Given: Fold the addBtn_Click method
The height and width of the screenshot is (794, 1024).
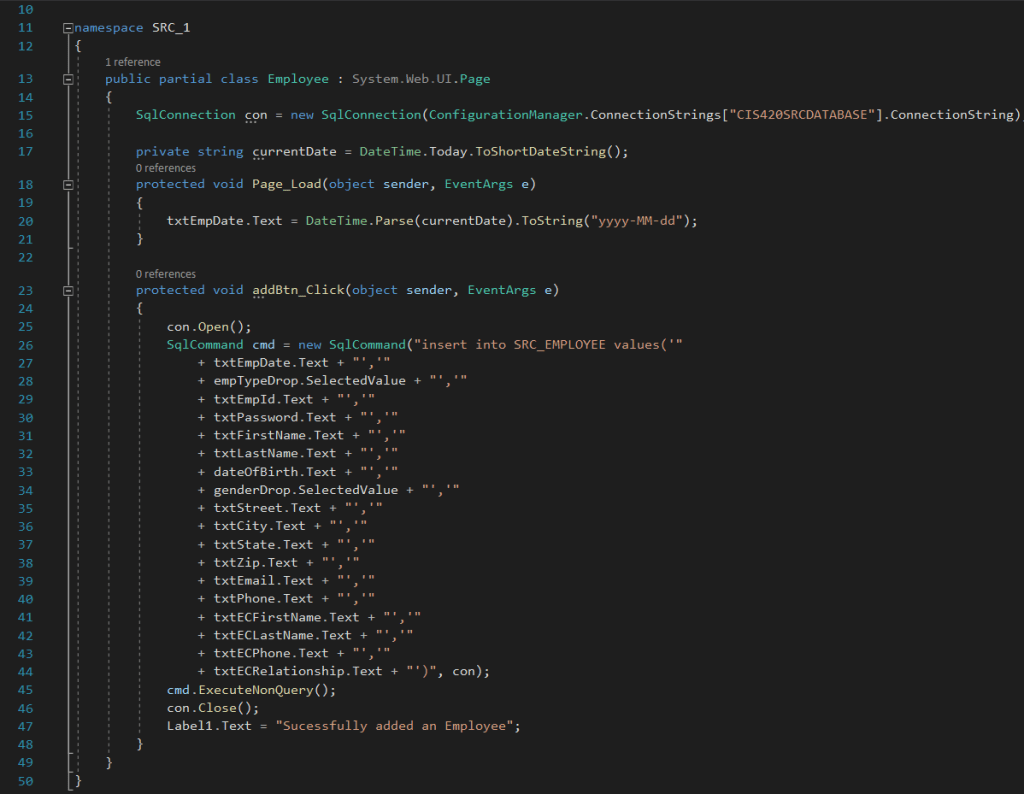Looking at the screenshot, I should tap(67, 291).
